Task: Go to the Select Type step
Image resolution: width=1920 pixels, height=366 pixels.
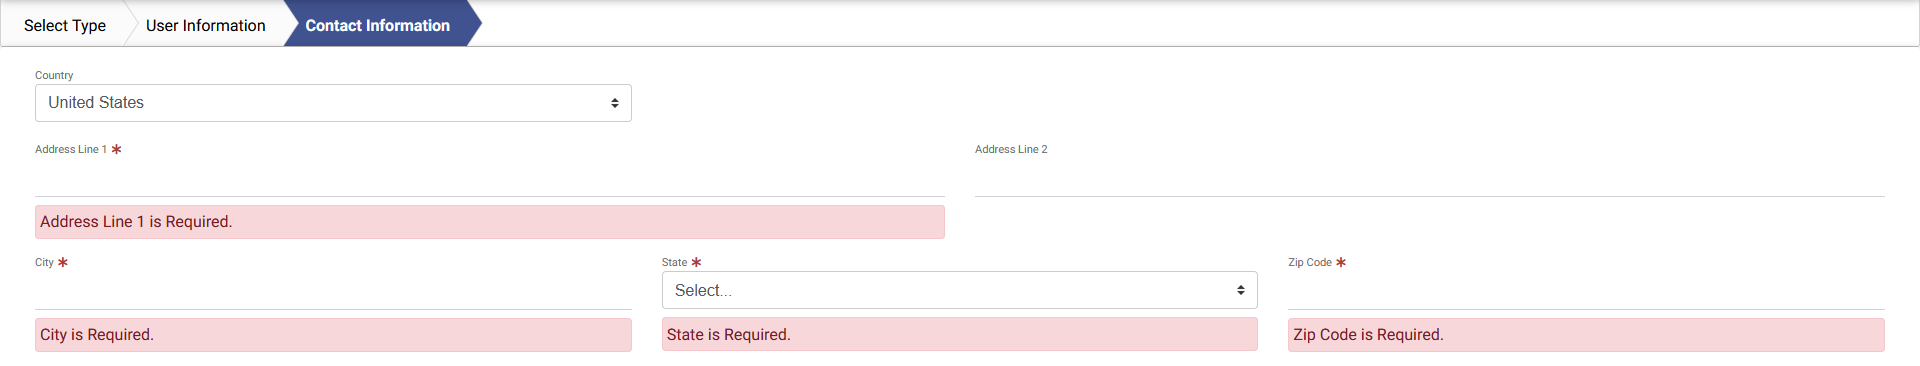Action: [65, 25]
